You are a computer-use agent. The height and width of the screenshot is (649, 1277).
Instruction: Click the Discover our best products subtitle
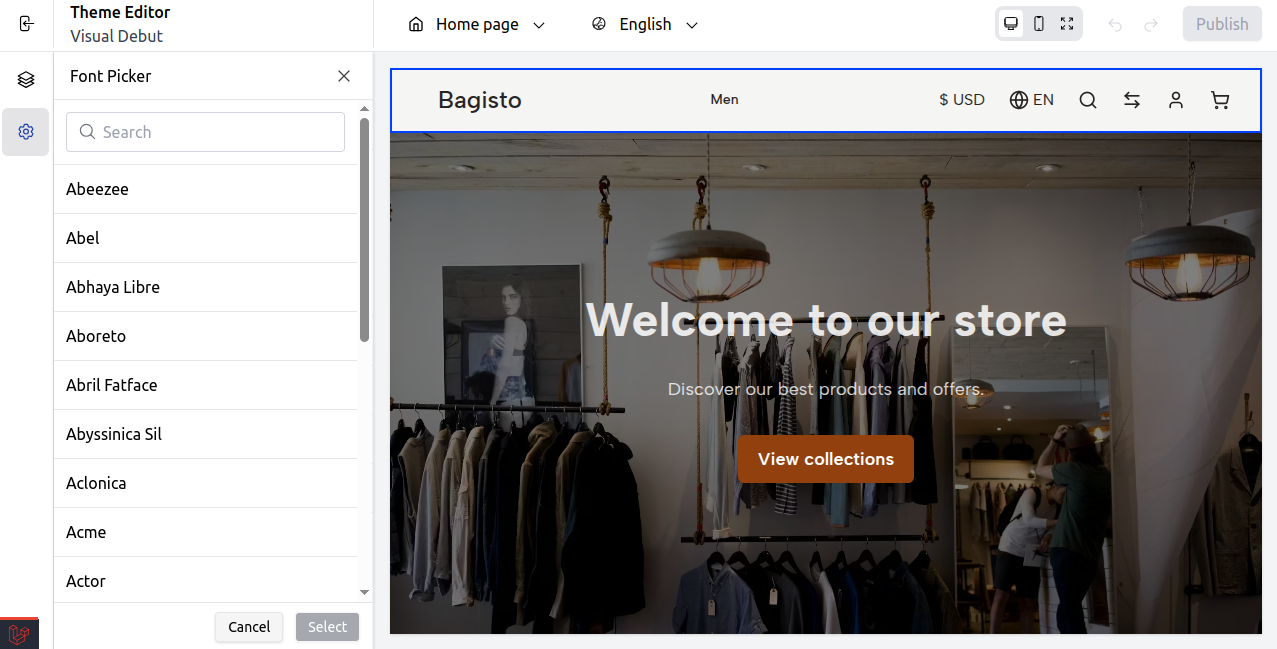coord(826,389)
